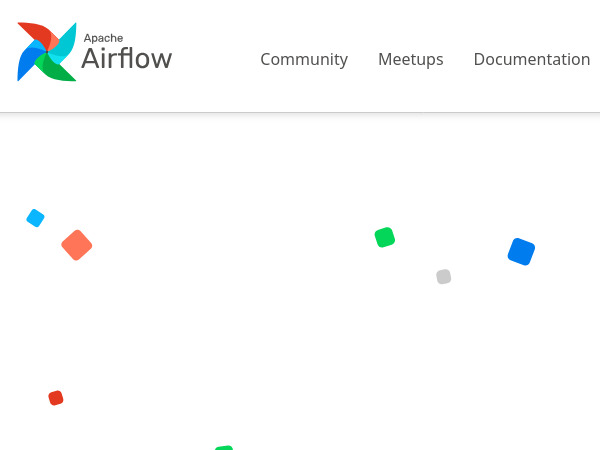This screenshot has height=450, width=600.
Task: Click the coral orange diamond shape
Action: click(77, 245)
